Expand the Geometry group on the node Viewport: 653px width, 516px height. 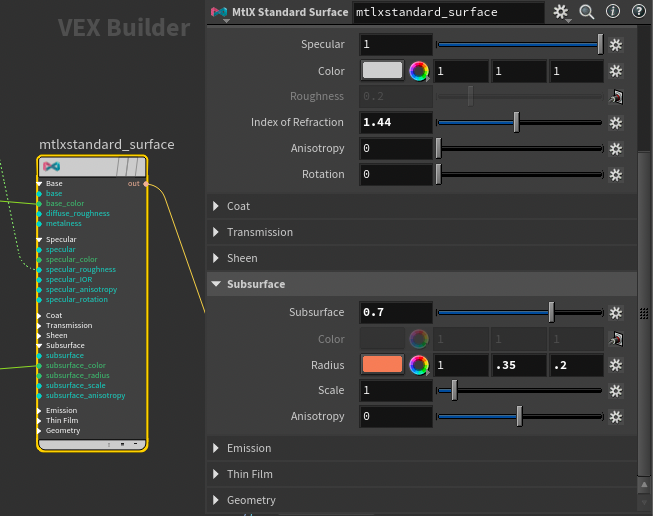pos(40,431)
